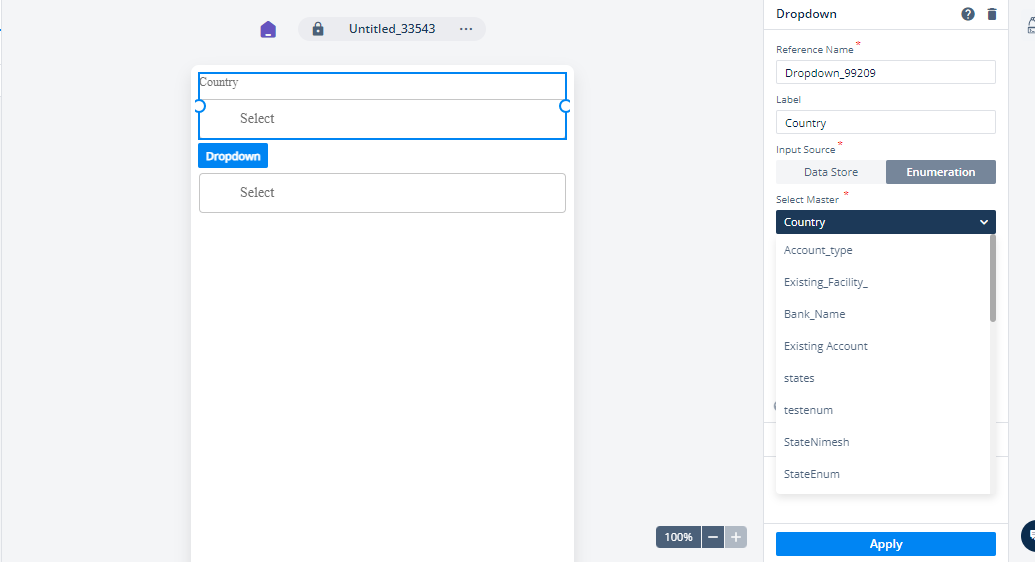Screen dimensions: 1035x562
Task: Apply the dropdown settings
Action: coord(886,544)
